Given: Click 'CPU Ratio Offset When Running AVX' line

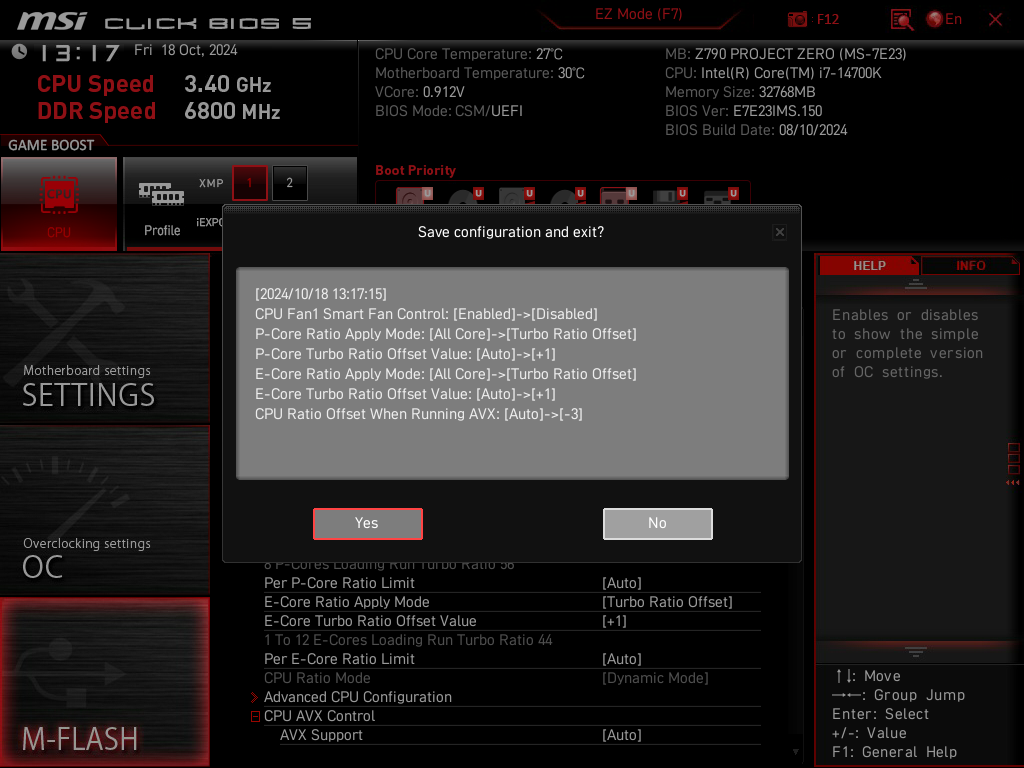Looking at the screenshot, I should pos(419,414).
